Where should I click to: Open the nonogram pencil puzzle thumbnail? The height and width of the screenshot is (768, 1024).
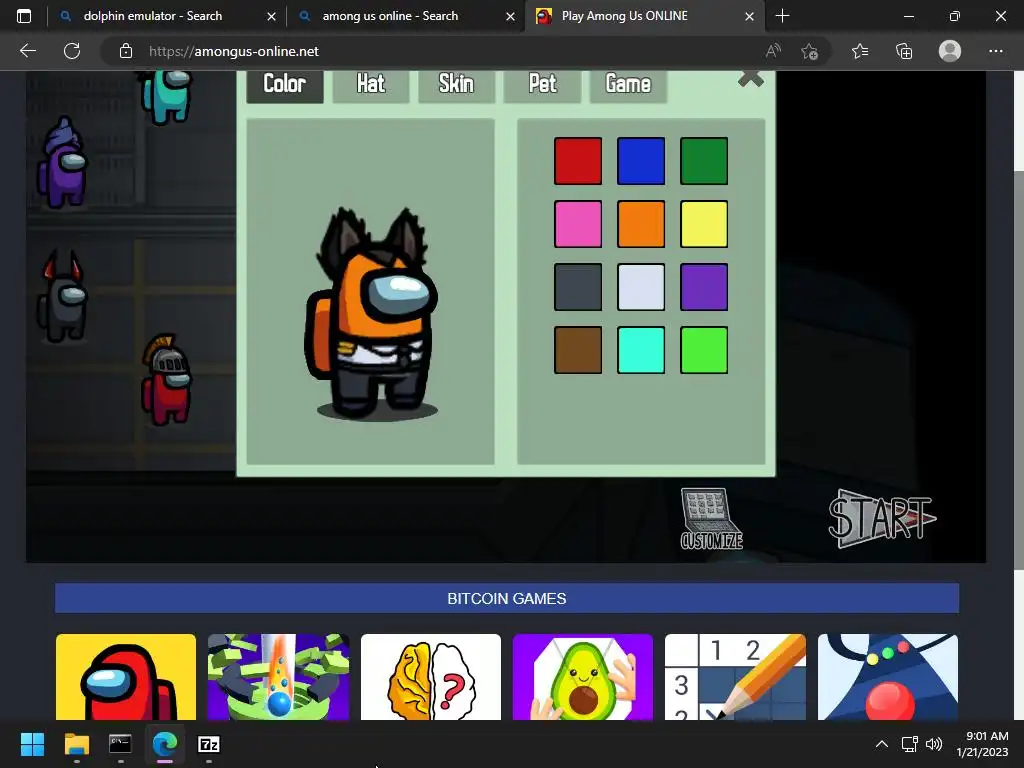(735, 677)
